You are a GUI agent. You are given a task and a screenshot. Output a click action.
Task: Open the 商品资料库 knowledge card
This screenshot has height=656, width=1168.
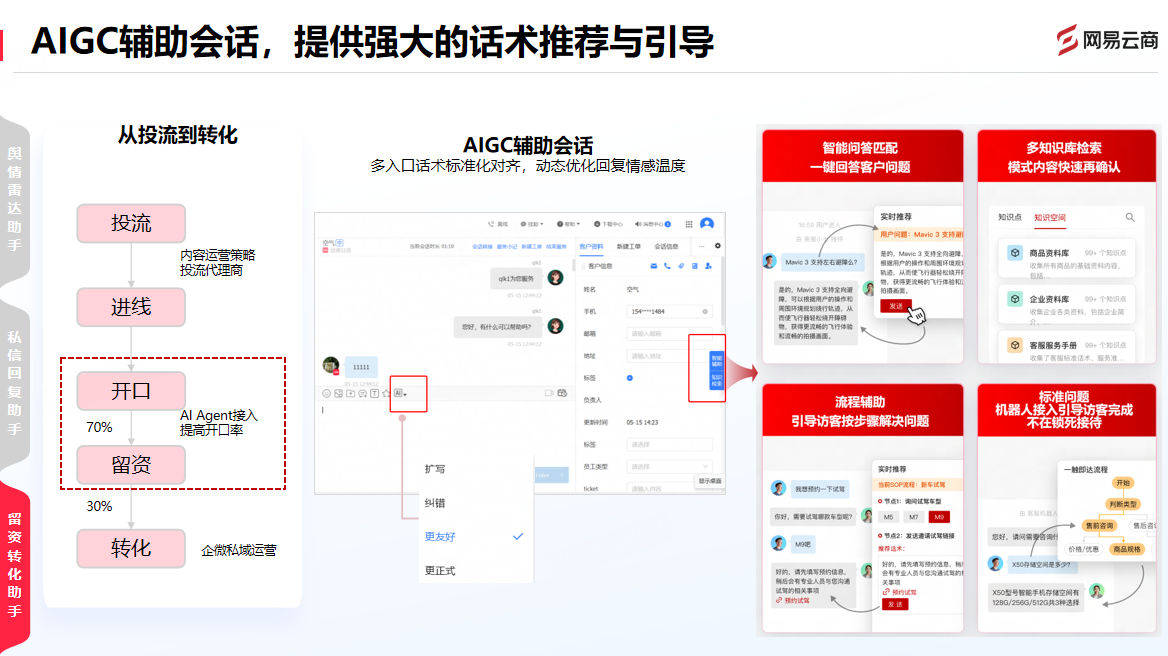tap(1067, 258)
